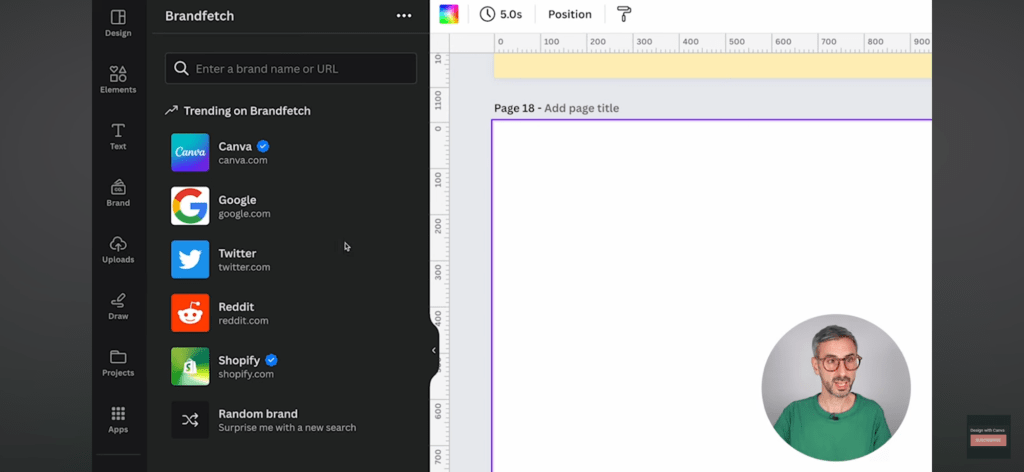The height and width of the screenshot is (472, 1024).
Task: Click the google.com domain text
Action: 244,214
